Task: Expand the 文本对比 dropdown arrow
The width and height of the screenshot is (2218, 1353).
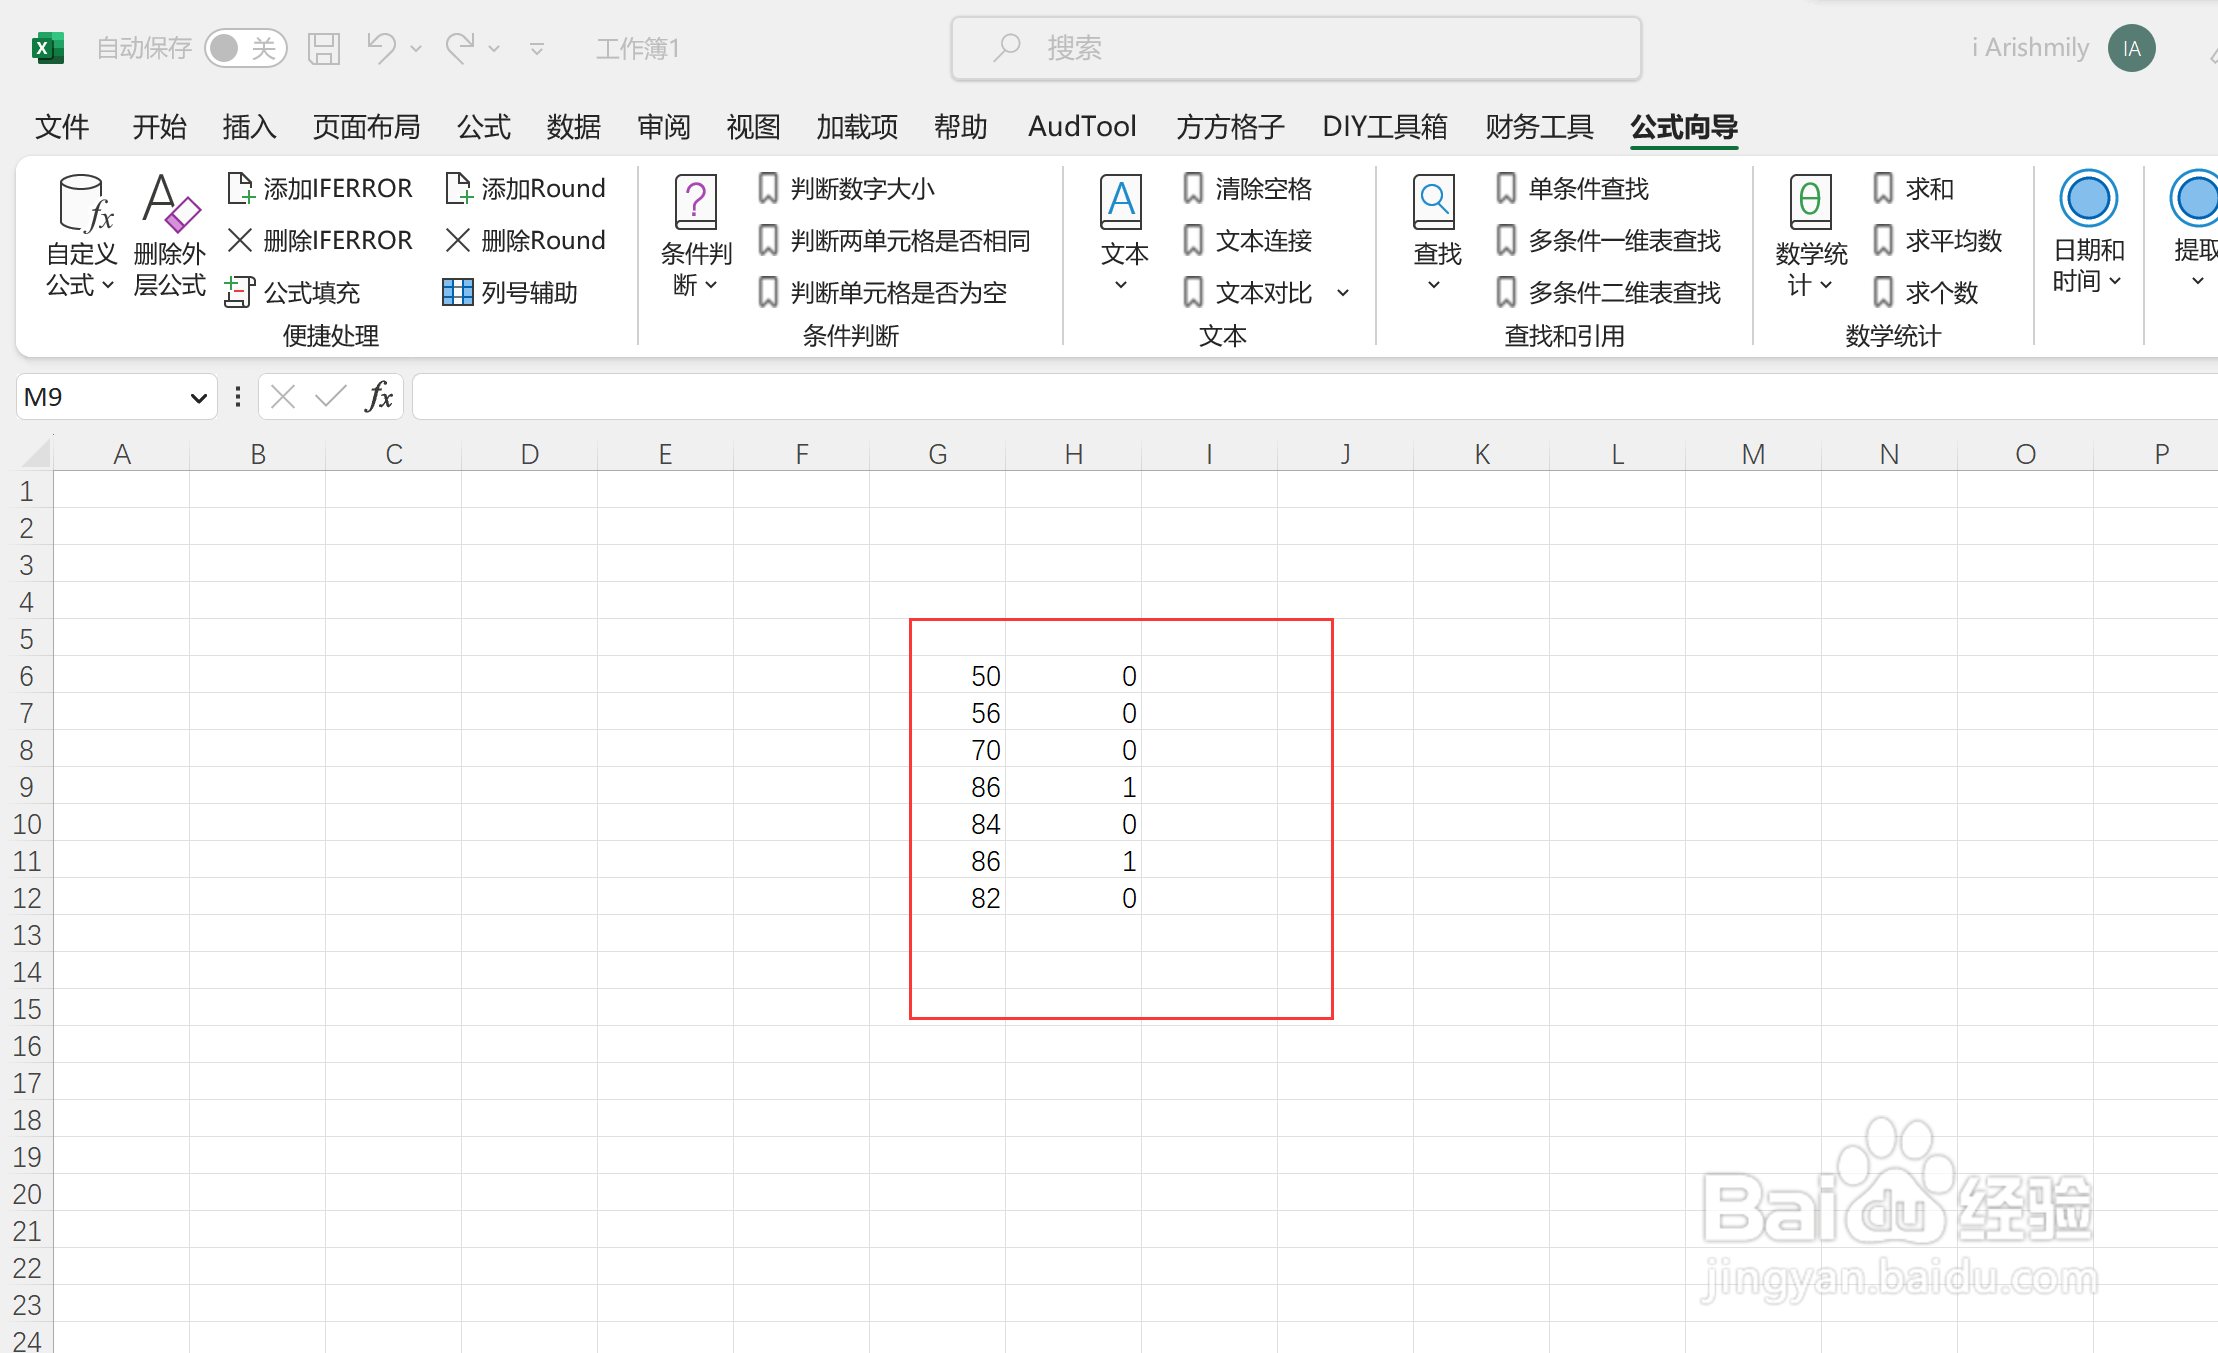Action: [x=1344, y=292]
